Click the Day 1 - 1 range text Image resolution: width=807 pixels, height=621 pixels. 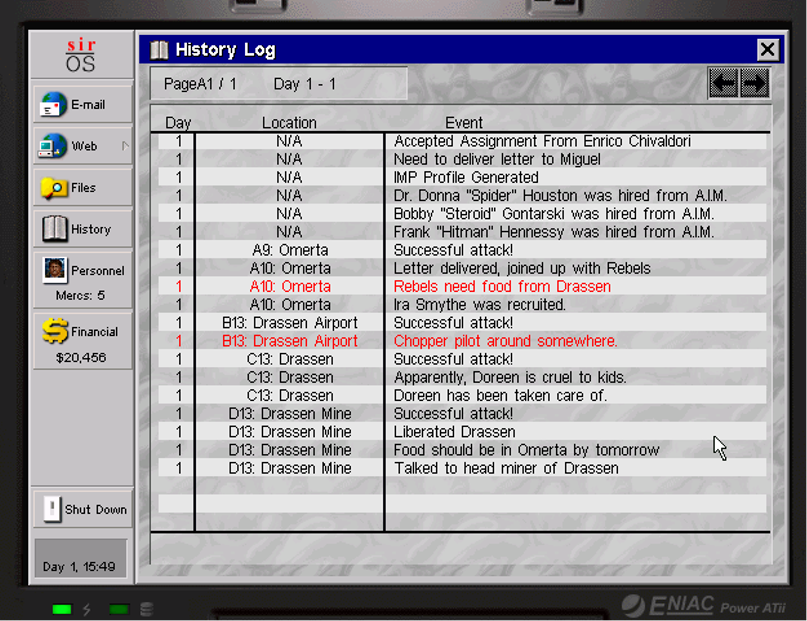click(304, 84)
